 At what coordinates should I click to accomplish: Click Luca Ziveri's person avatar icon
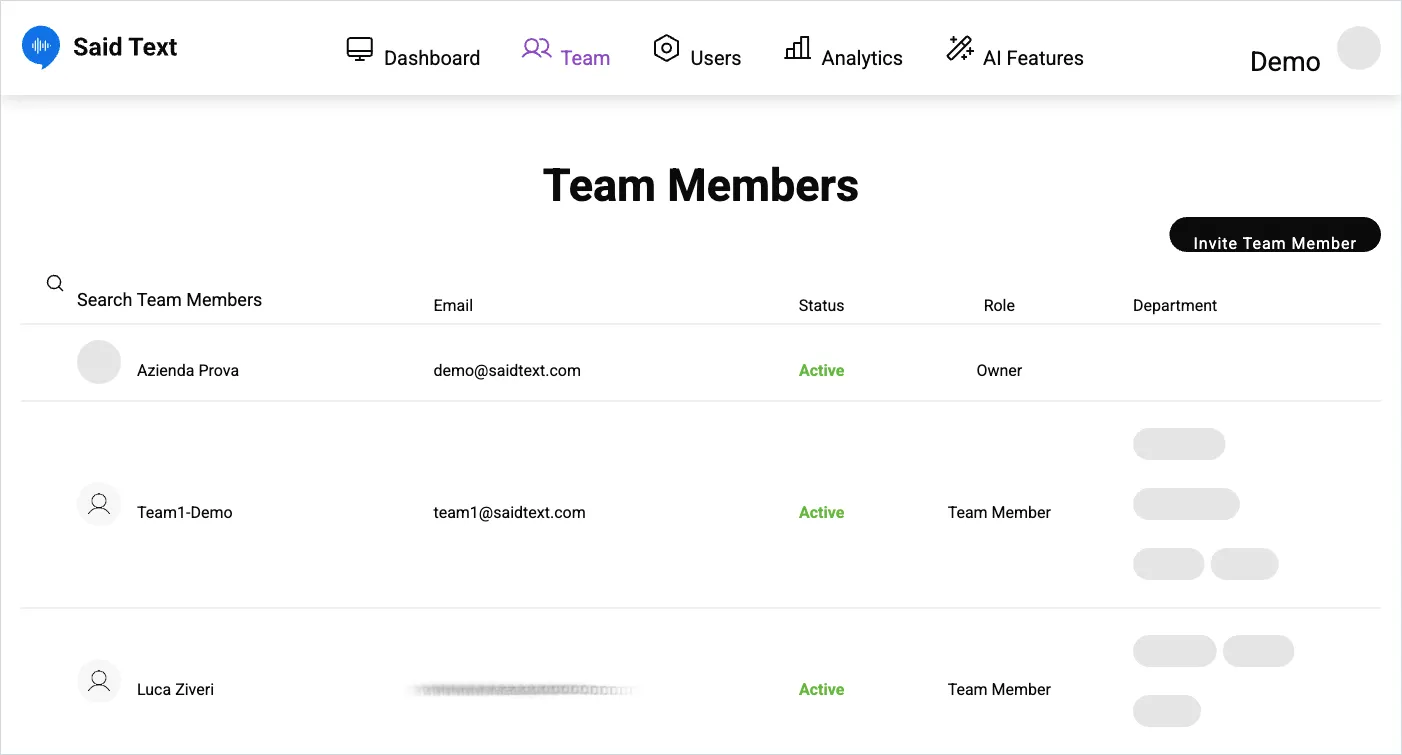[x=99, y=681]
